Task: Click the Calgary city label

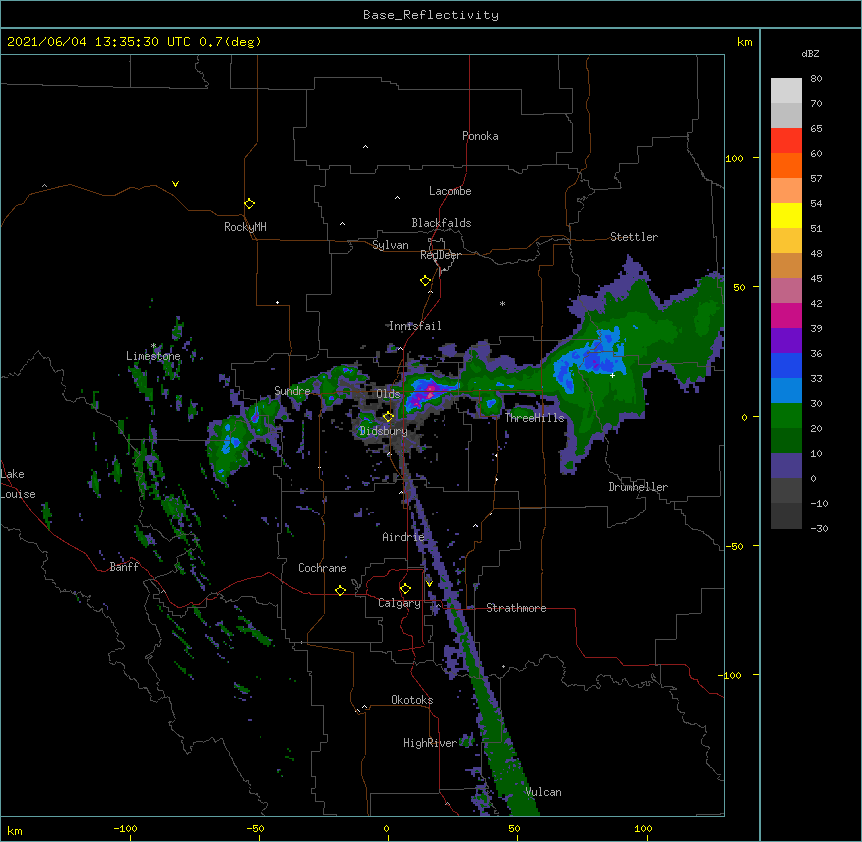Action: (x=400, y=603)
